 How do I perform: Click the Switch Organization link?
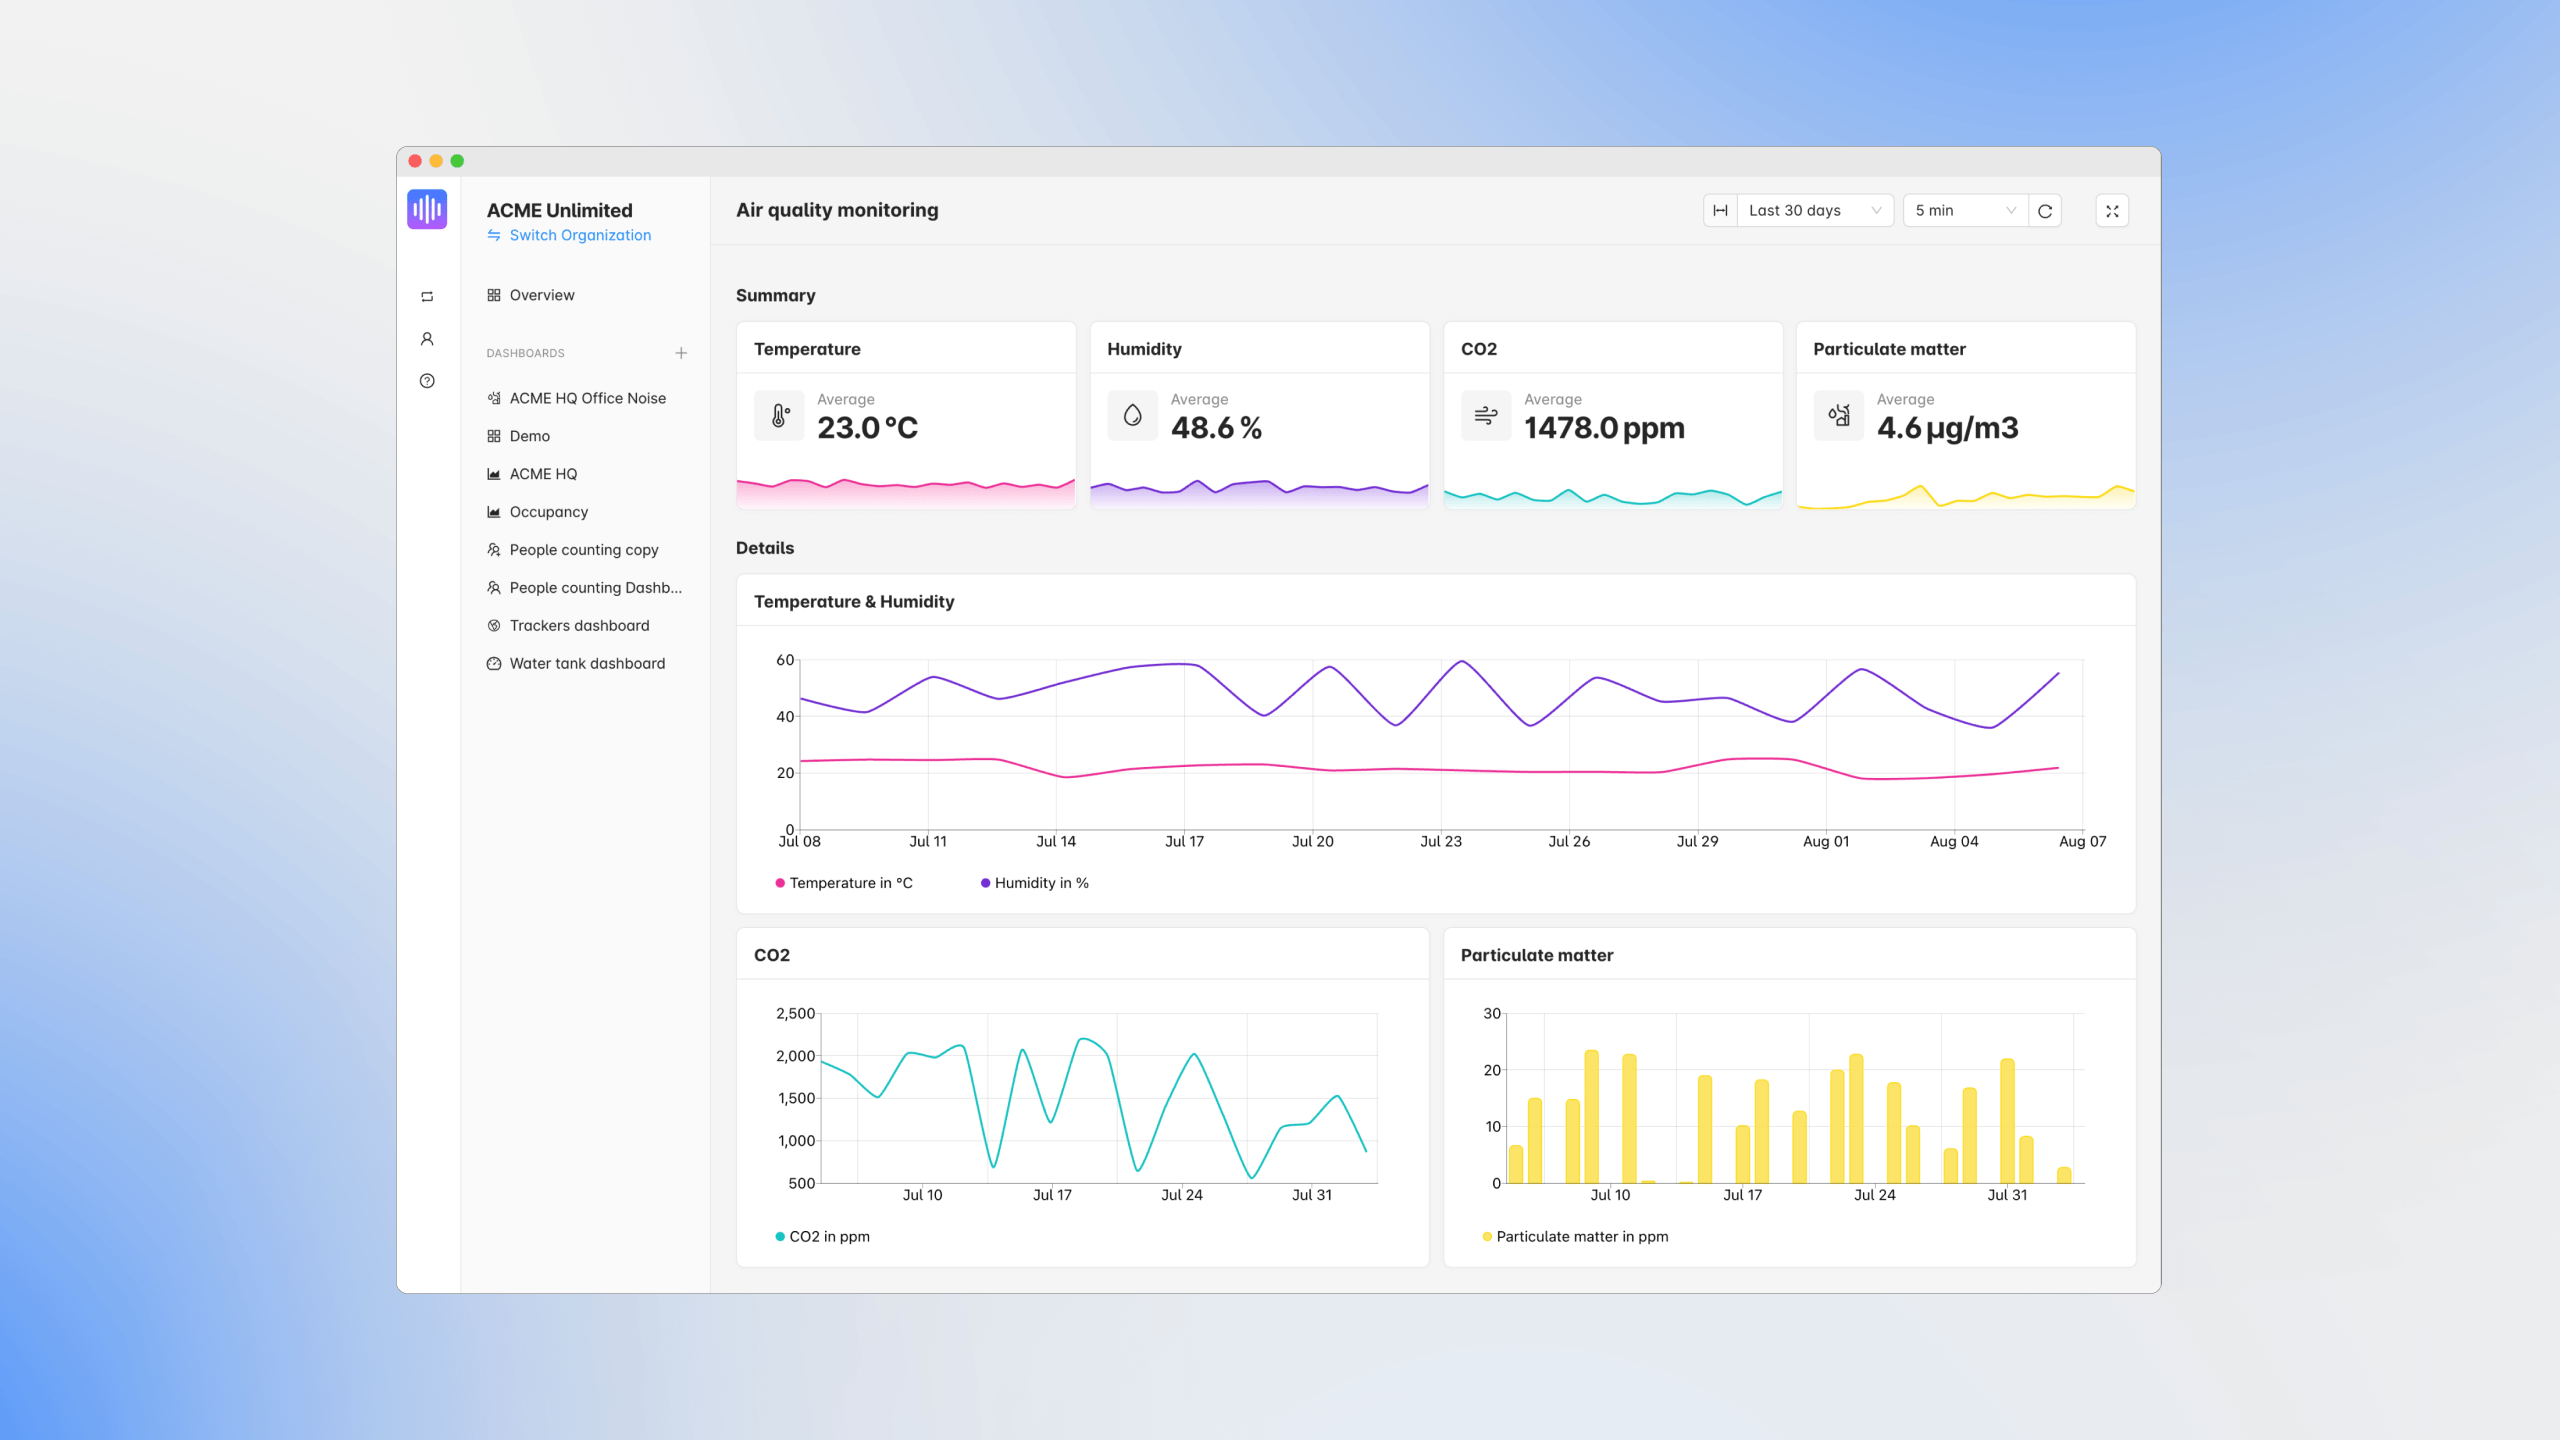[x=580, y=235]
